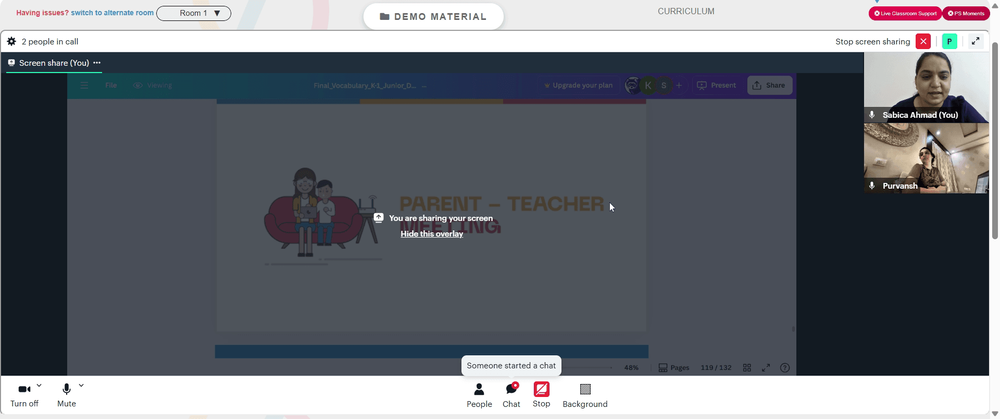Viewport: 1000px width, 419px height.
Task: Click the PS Moments button
Action: point(966,13)
